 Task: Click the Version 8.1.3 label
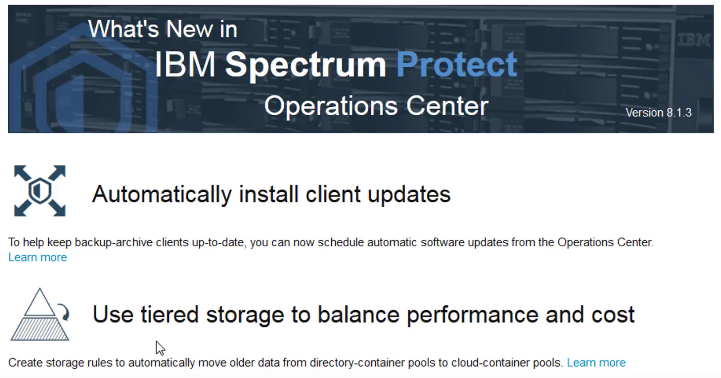point(658,113)
